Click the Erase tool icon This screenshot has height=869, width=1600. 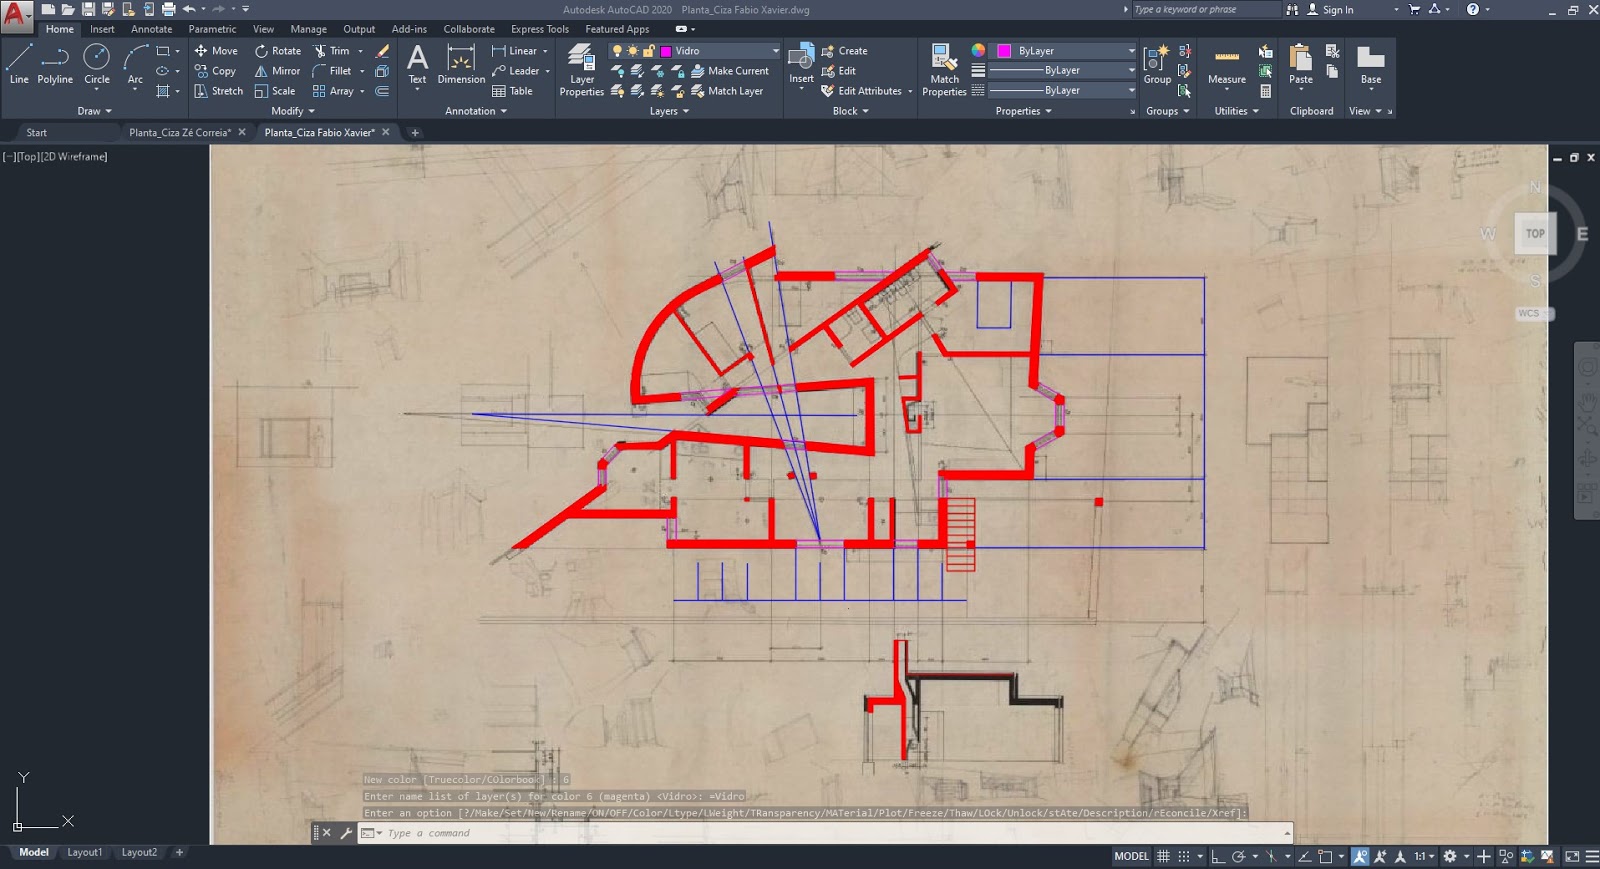pos(382,51)
